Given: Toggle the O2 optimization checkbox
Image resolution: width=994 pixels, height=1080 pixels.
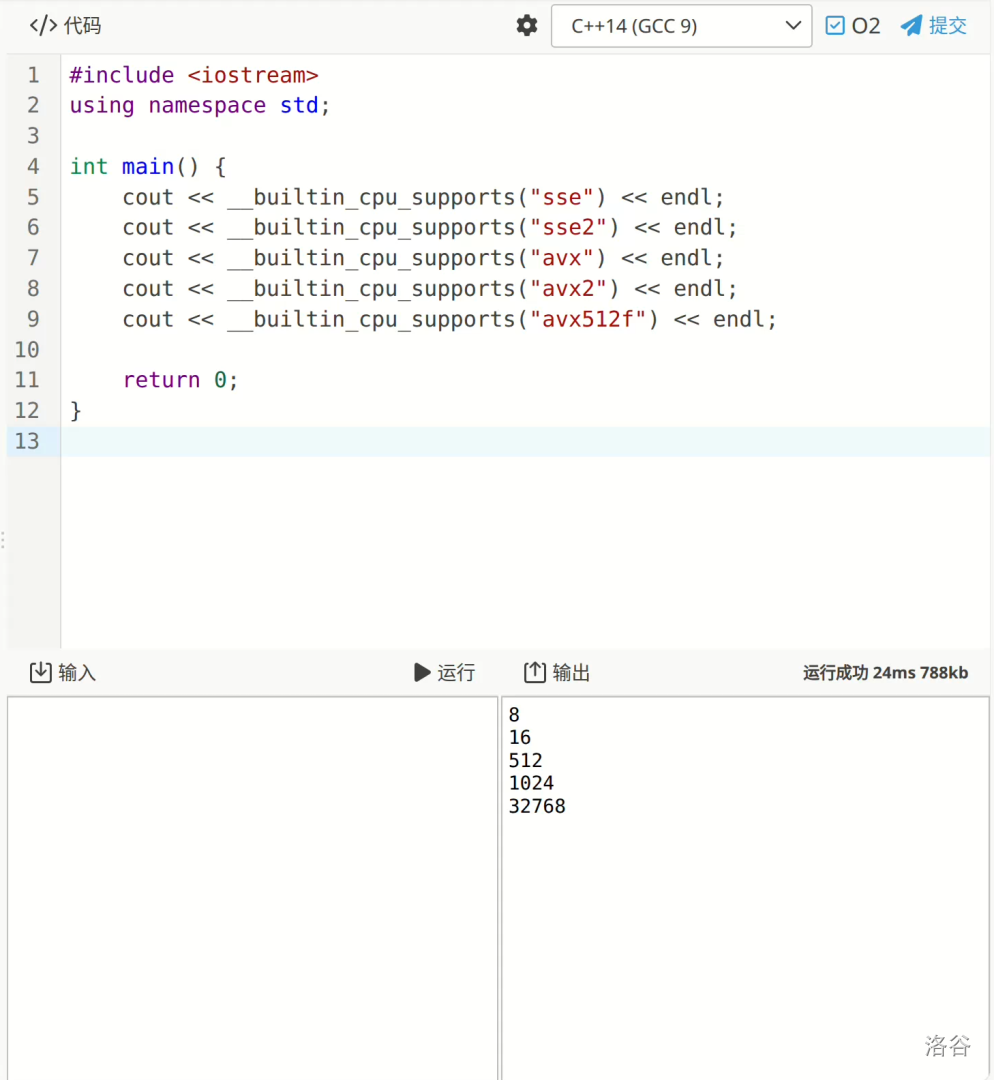Looking at the screenshot, I should coord(835,26).
